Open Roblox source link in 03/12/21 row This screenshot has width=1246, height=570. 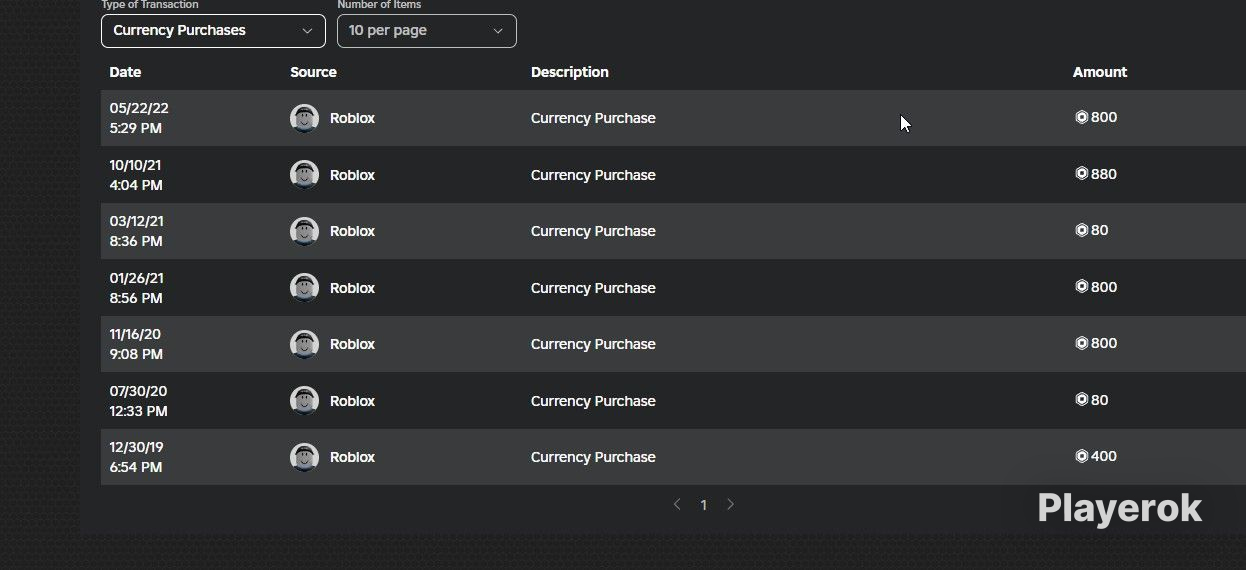(352, 231)
